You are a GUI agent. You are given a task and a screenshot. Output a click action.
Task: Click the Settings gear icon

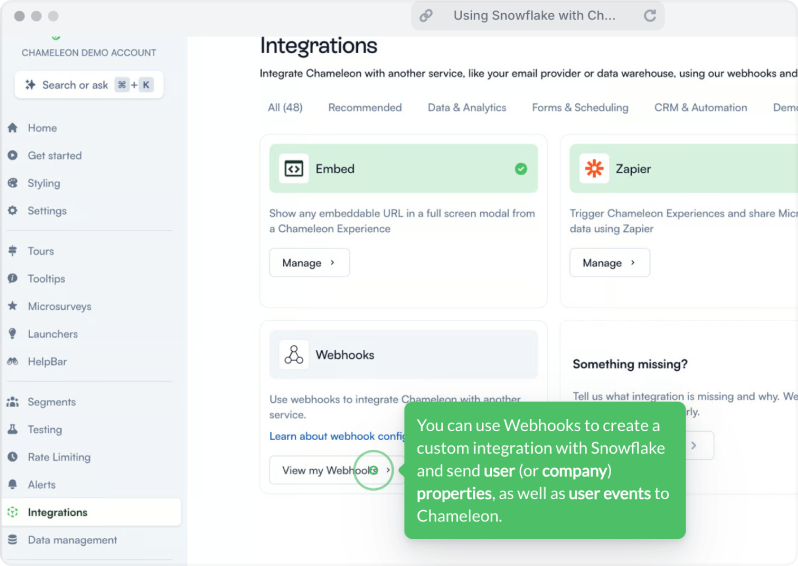13,210
